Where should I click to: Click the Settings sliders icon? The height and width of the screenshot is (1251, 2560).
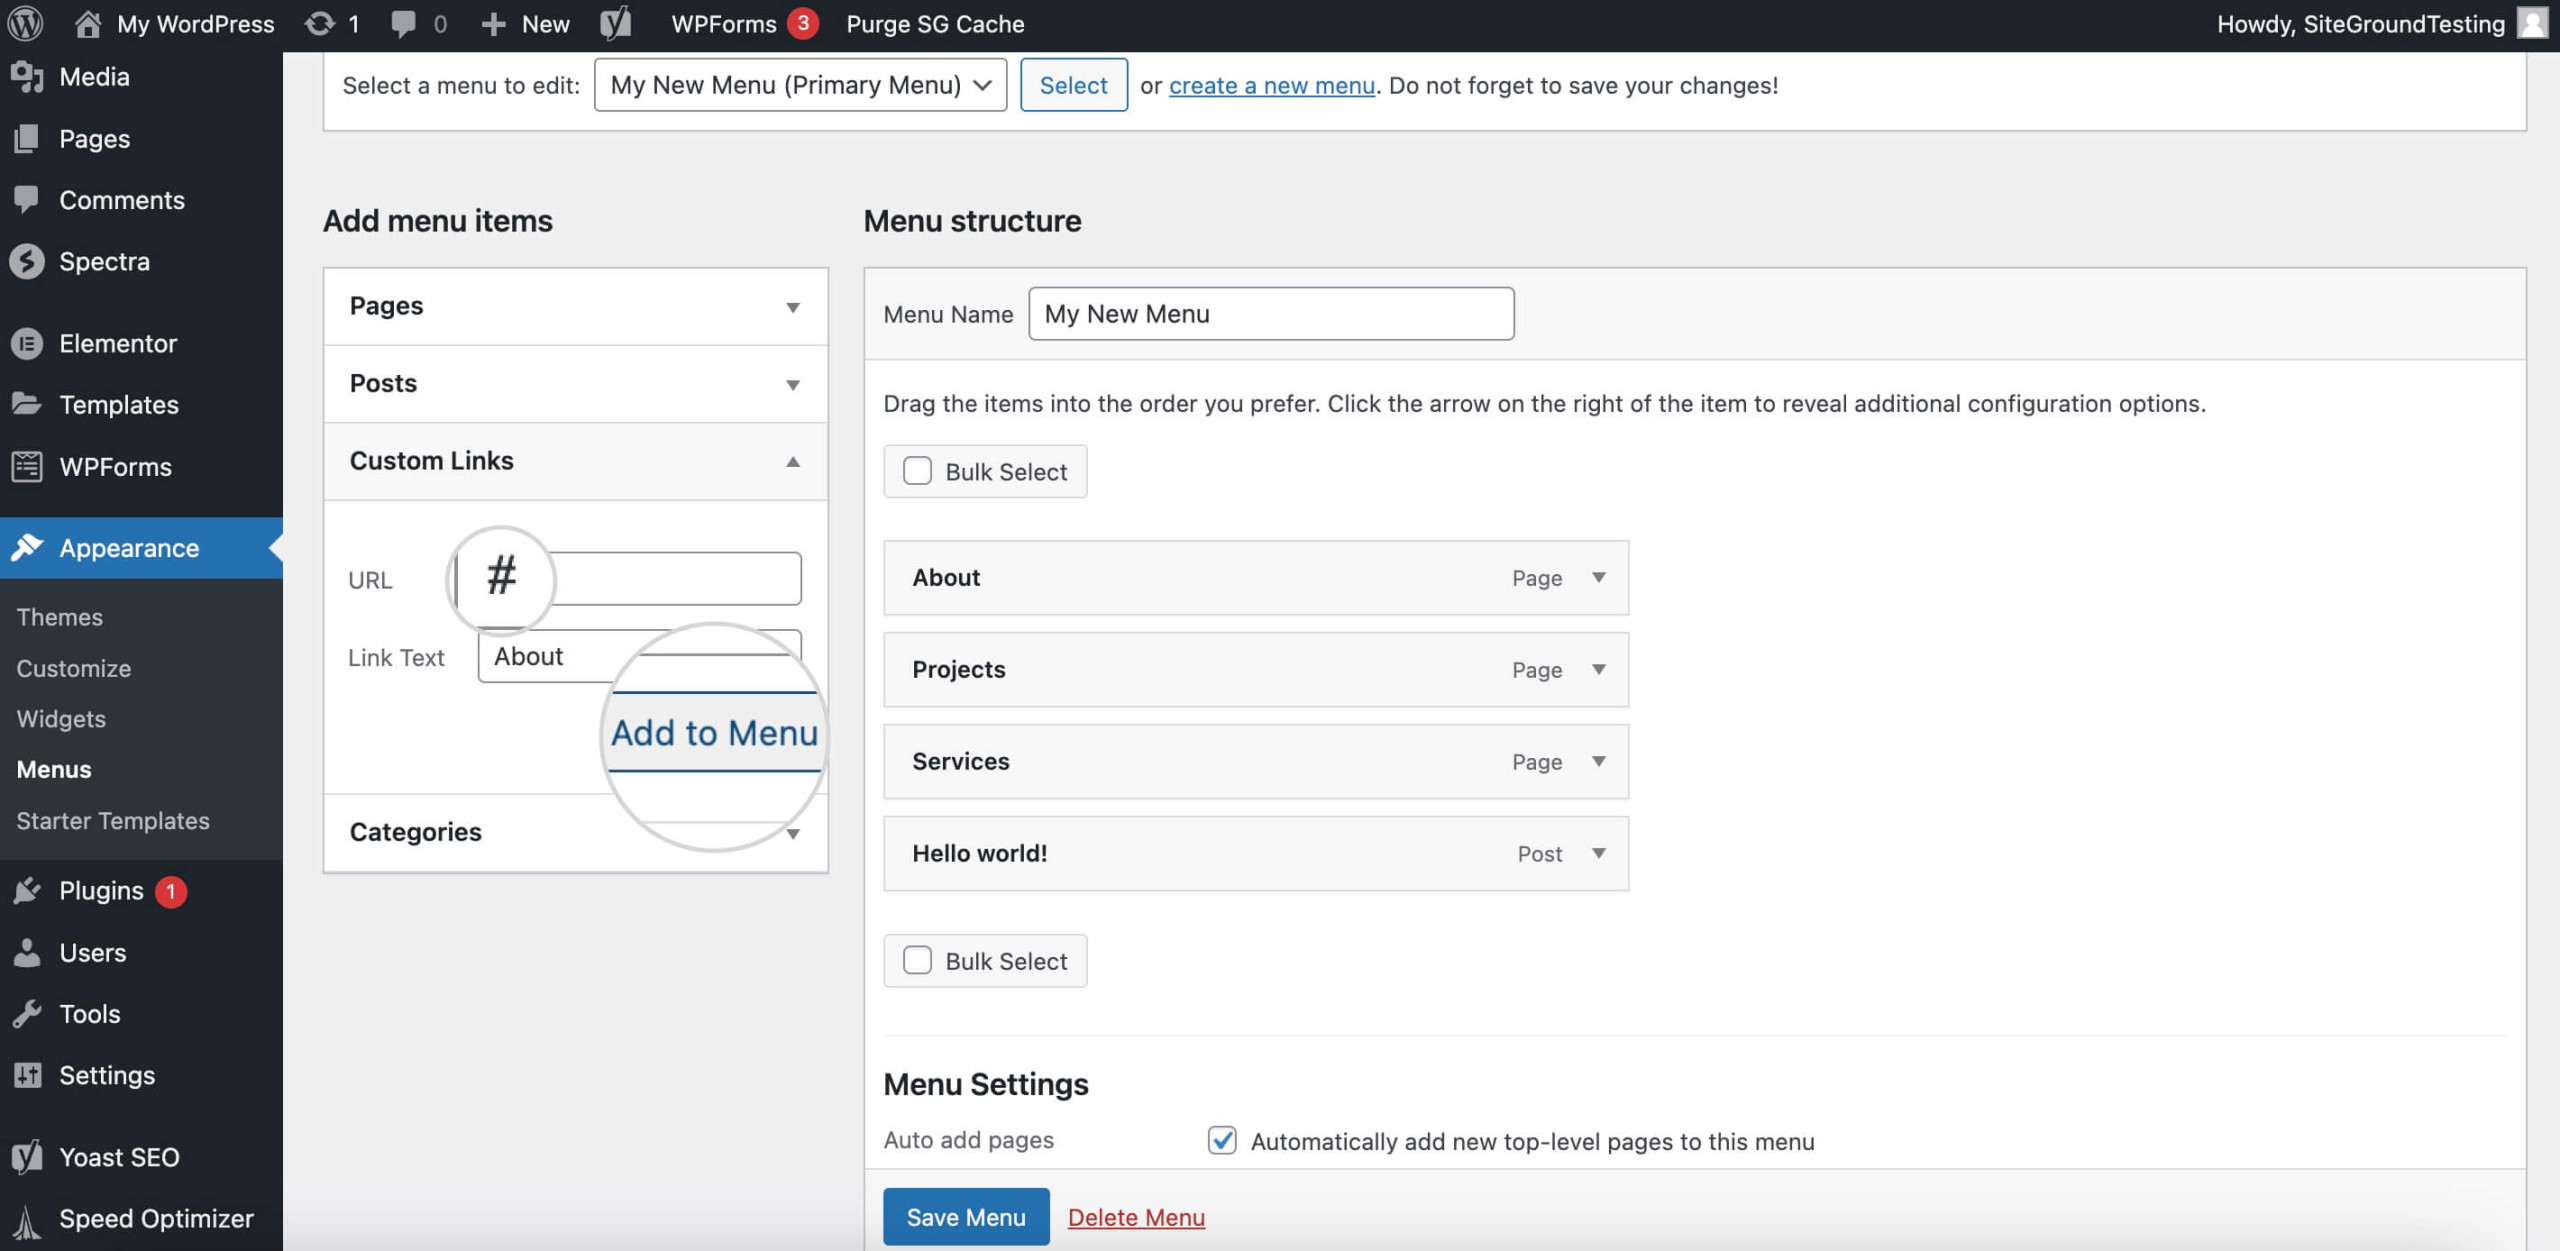[x=27, y=1075]
